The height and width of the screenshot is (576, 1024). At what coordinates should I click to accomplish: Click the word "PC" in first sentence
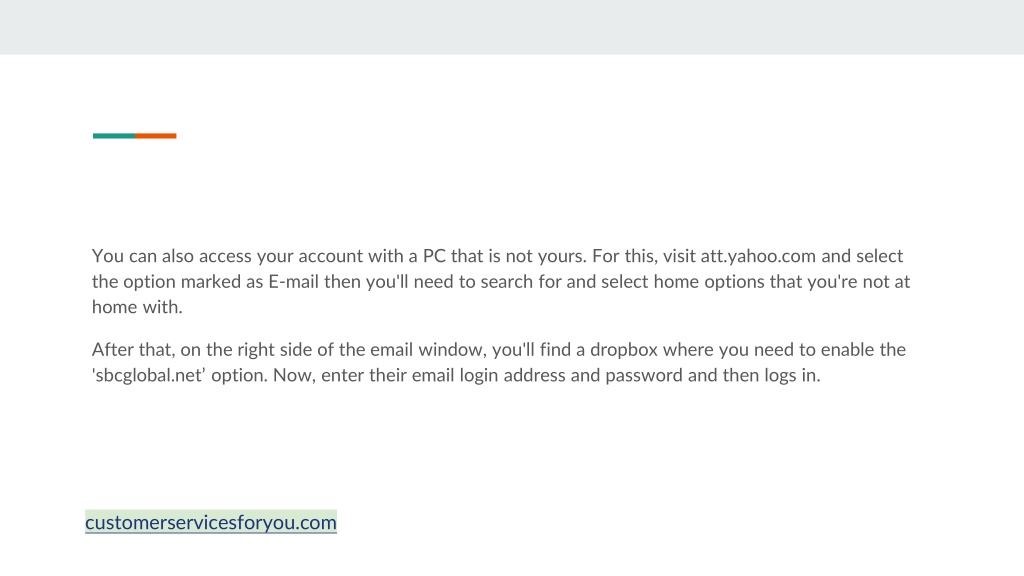(x=434, y=256)
